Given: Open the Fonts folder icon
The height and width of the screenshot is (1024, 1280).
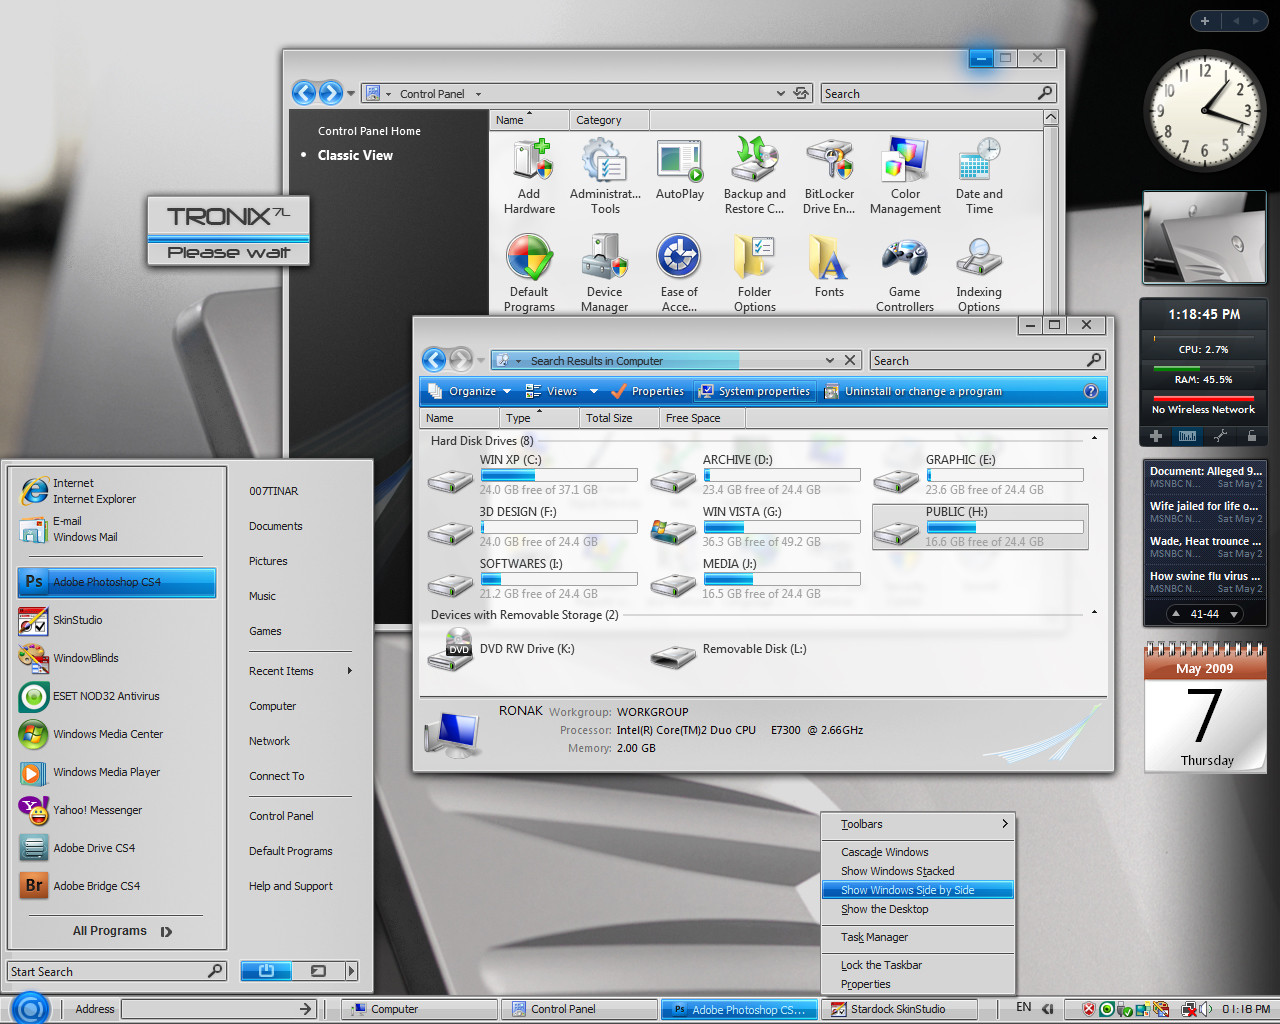Looking at the screenshot, I should pos(829,266).
